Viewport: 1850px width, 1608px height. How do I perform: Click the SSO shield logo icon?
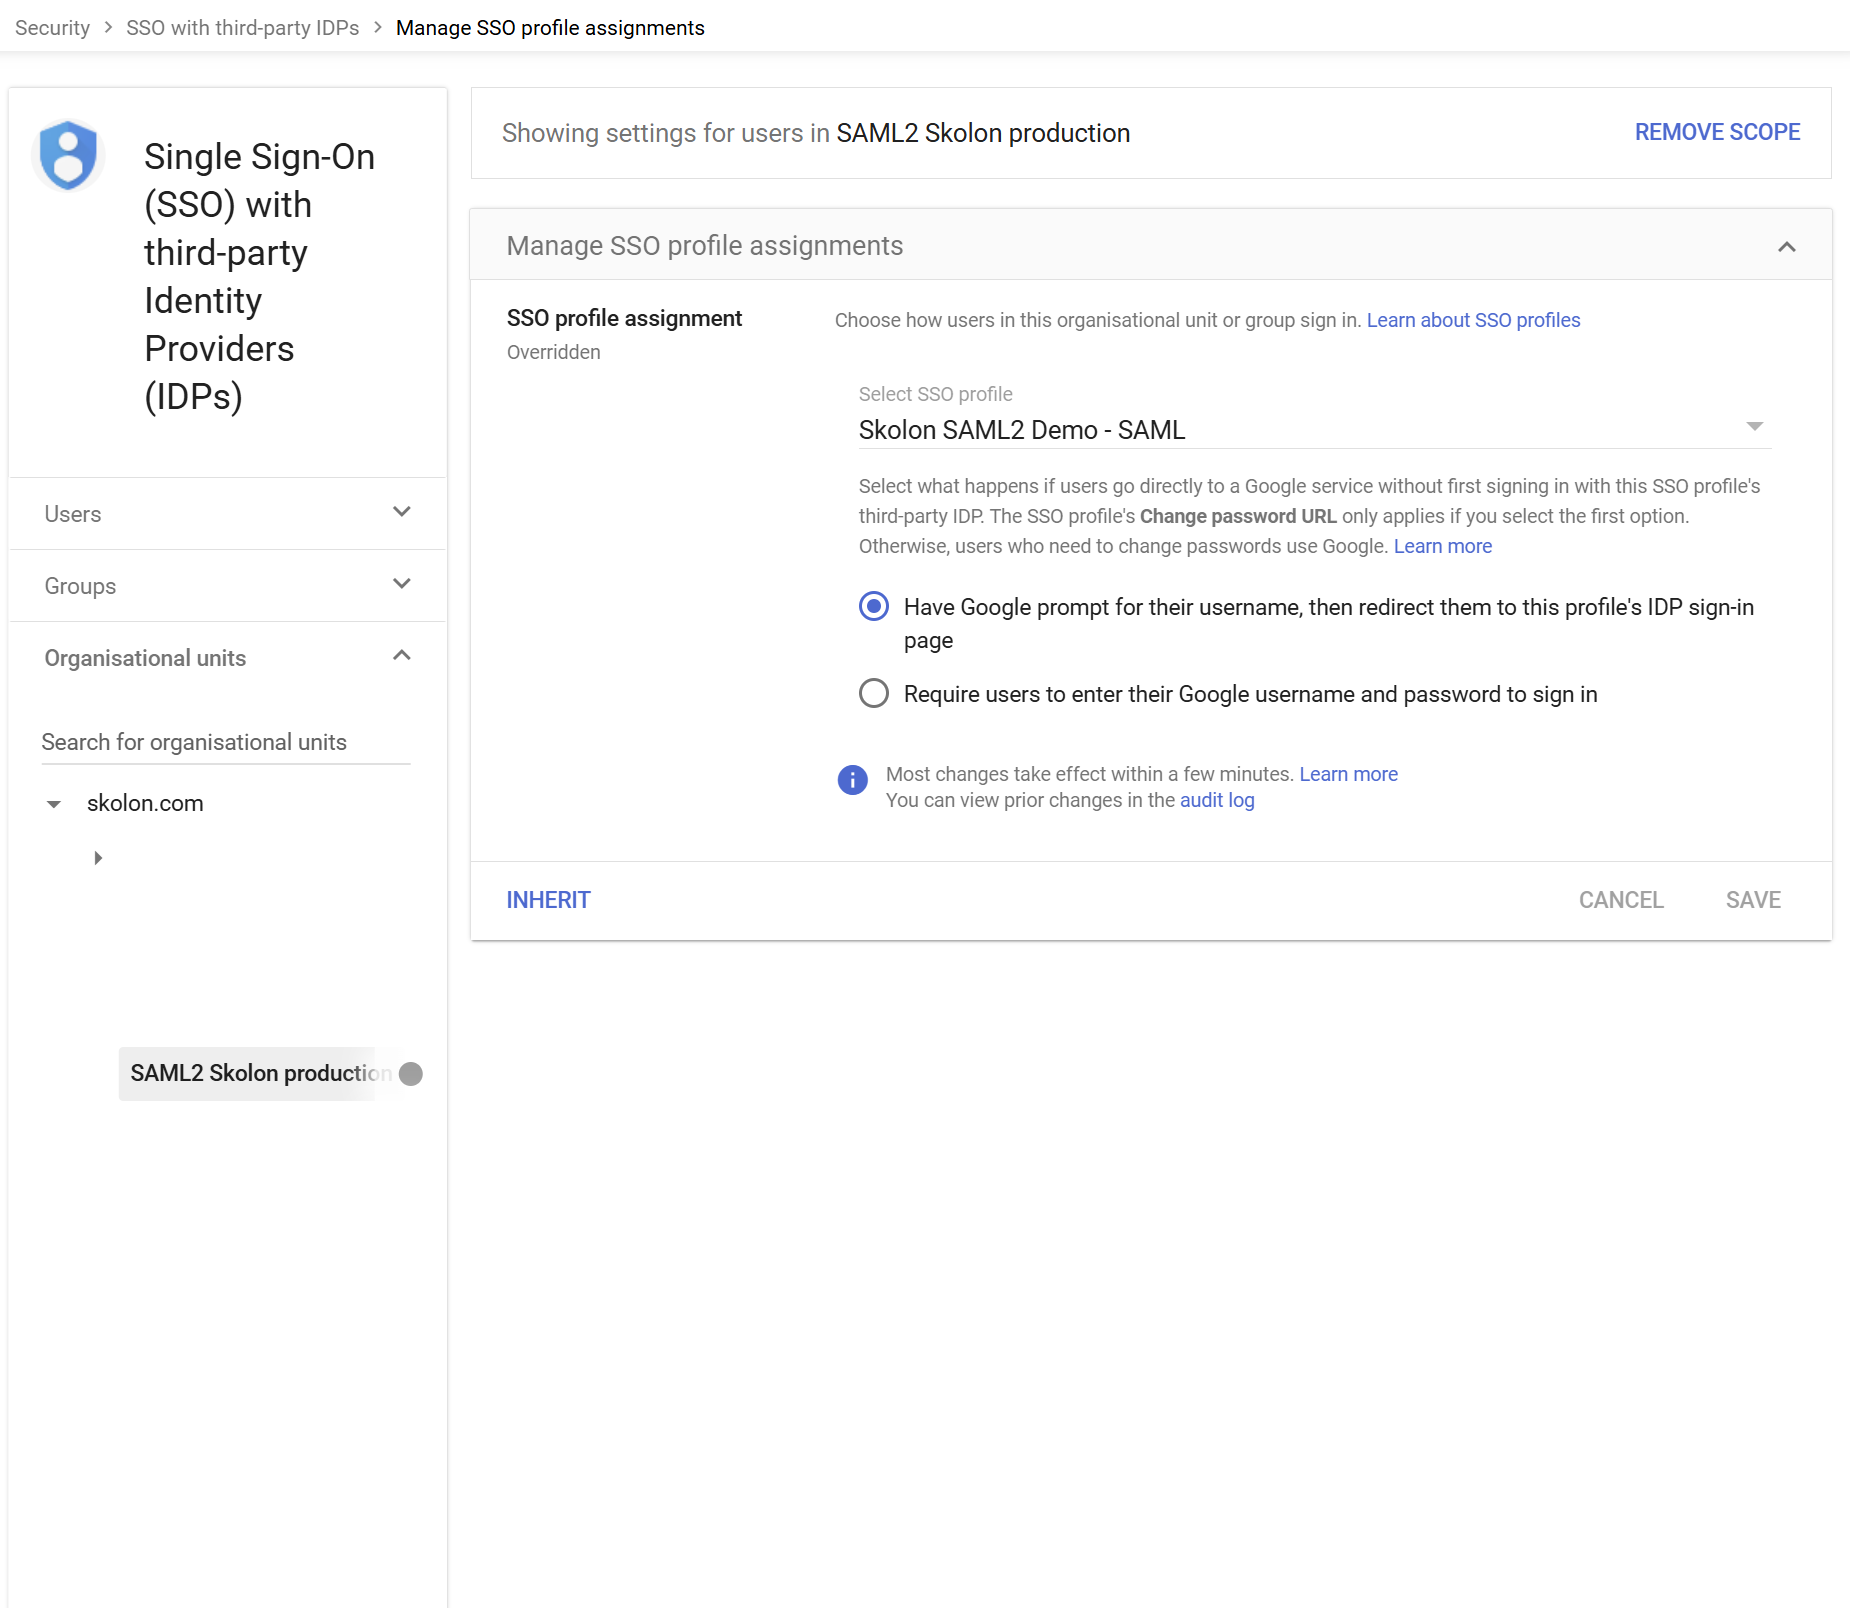(x=68, y=156)
